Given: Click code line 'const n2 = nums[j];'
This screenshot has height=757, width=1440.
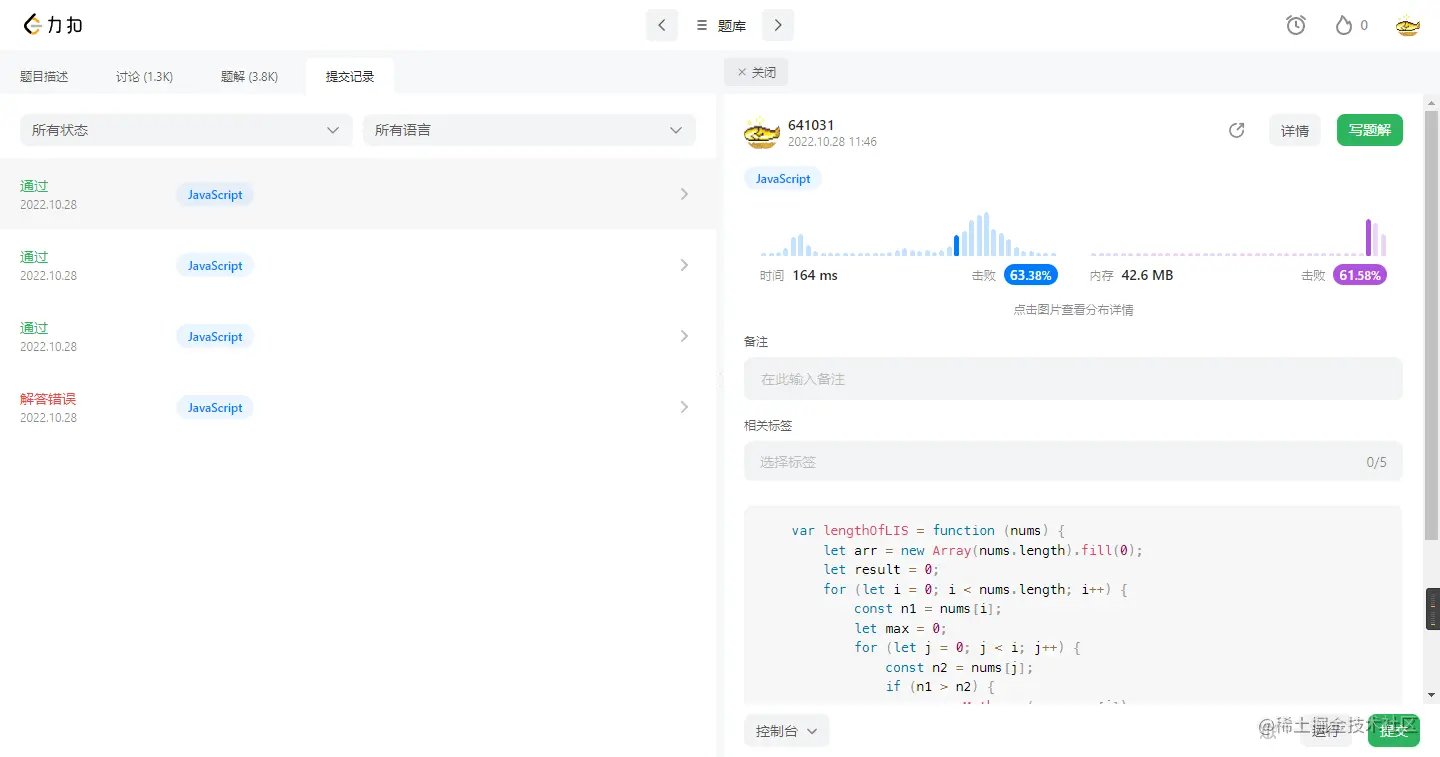Looking at the screenshot, I should click(959, 667).
